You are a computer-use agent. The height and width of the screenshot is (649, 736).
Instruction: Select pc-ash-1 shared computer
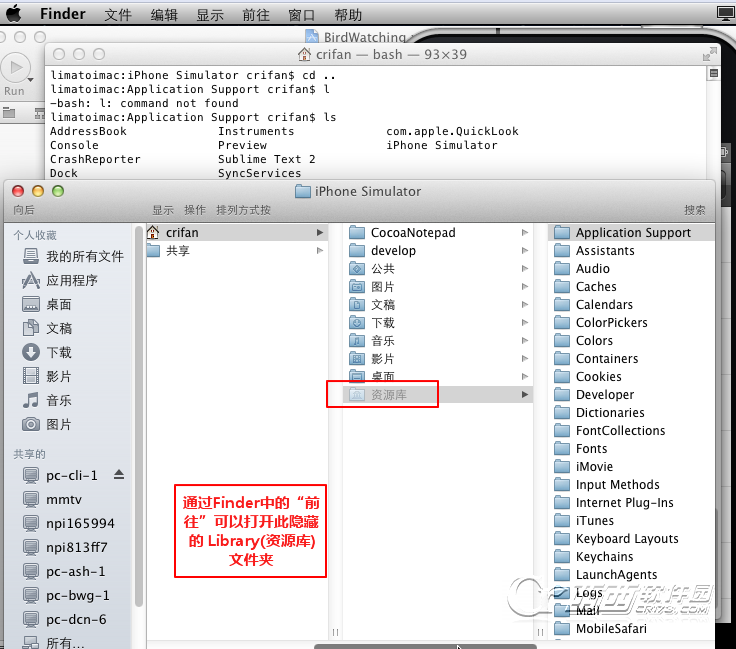pyautogui.click(x=64, y=572)
